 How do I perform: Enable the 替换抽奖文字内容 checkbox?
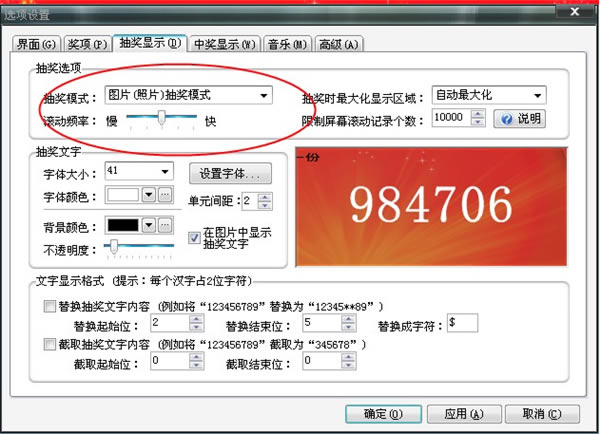click(x=51, y=306)
